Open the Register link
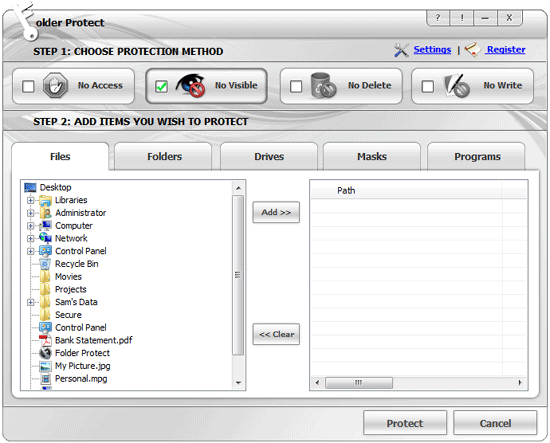550x443 pixels. 506,50
